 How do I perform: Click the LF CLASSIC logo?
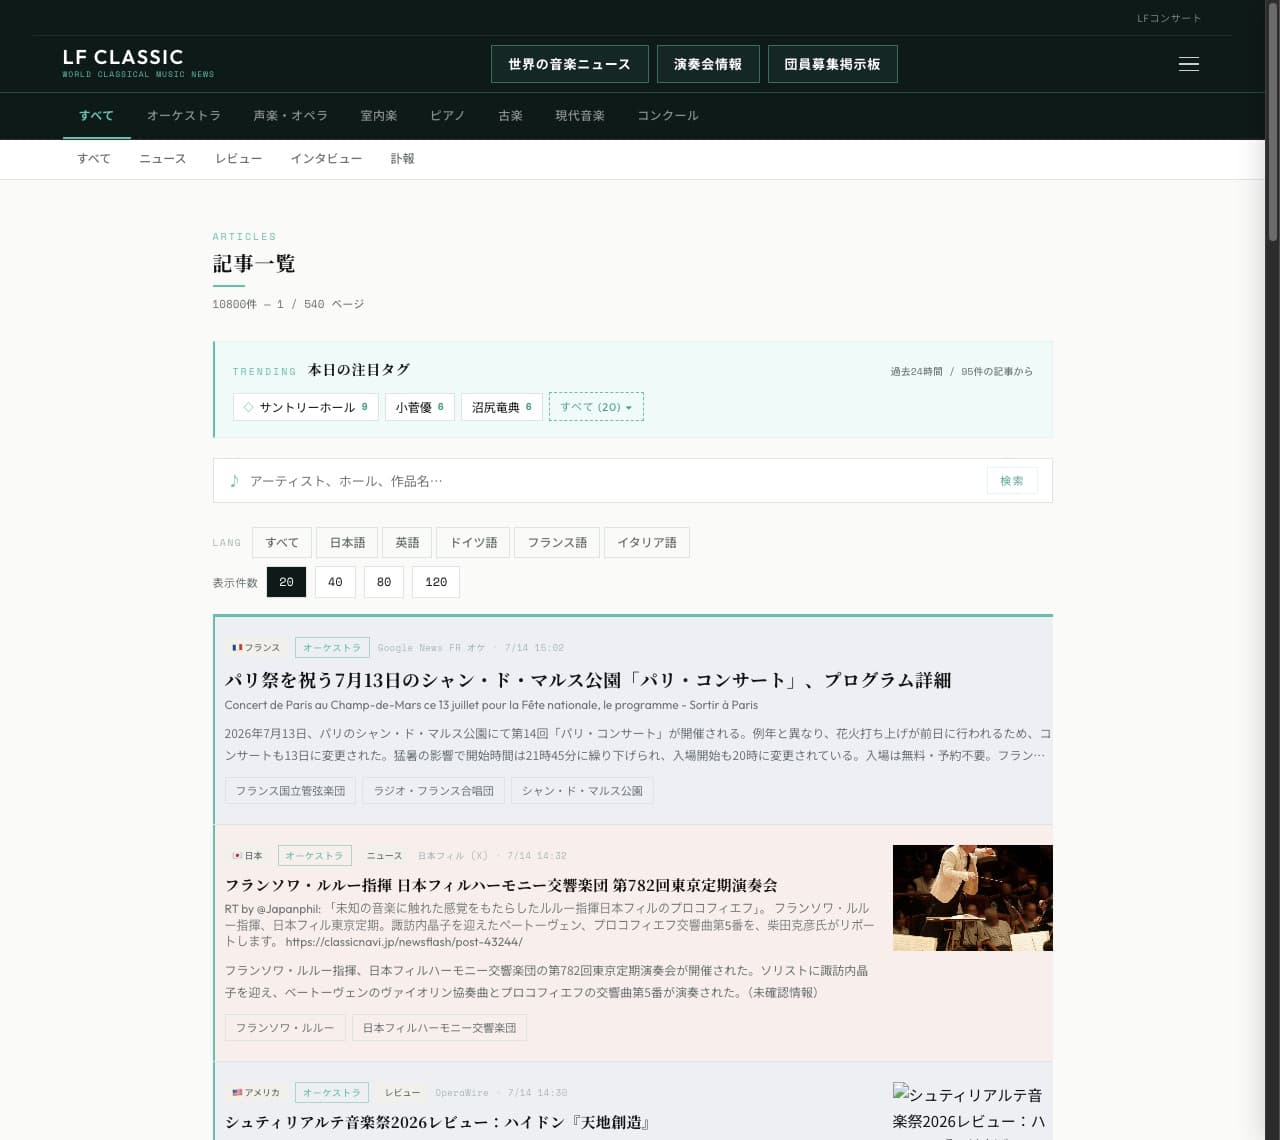[138, 63]
